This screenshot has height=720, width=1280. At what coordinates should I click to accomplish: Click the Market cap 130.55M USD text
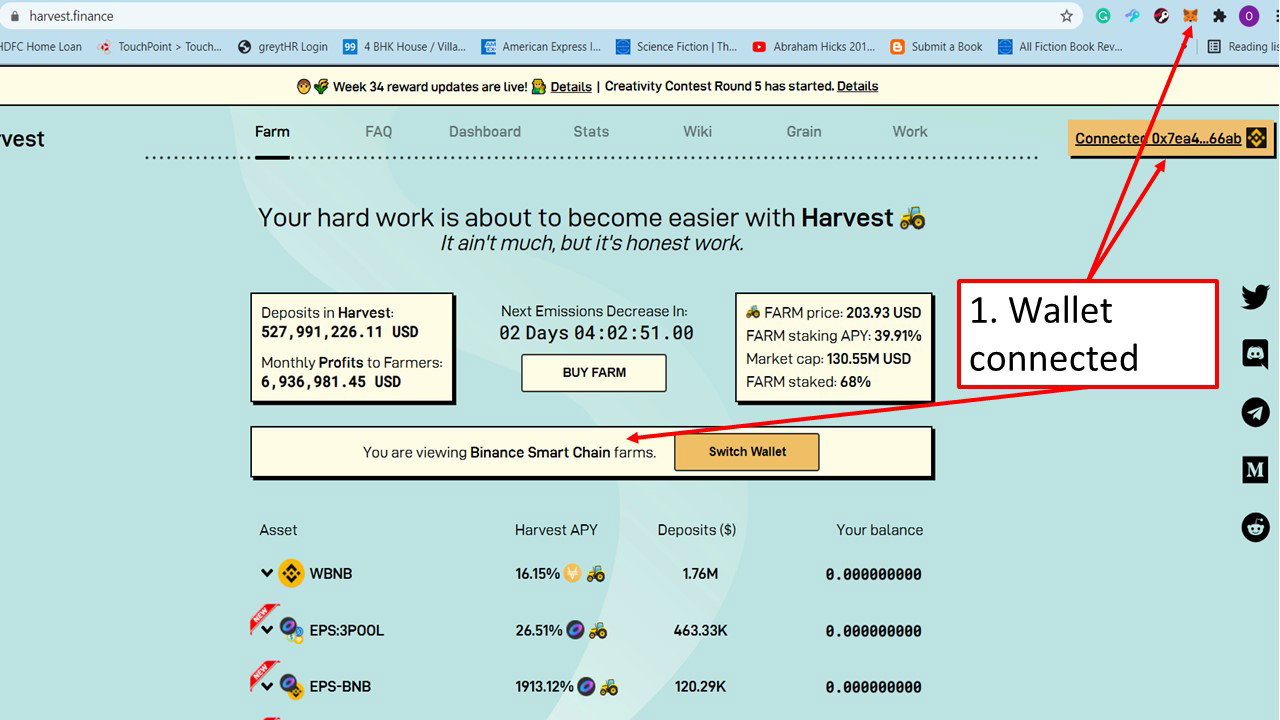coord(829,359)
